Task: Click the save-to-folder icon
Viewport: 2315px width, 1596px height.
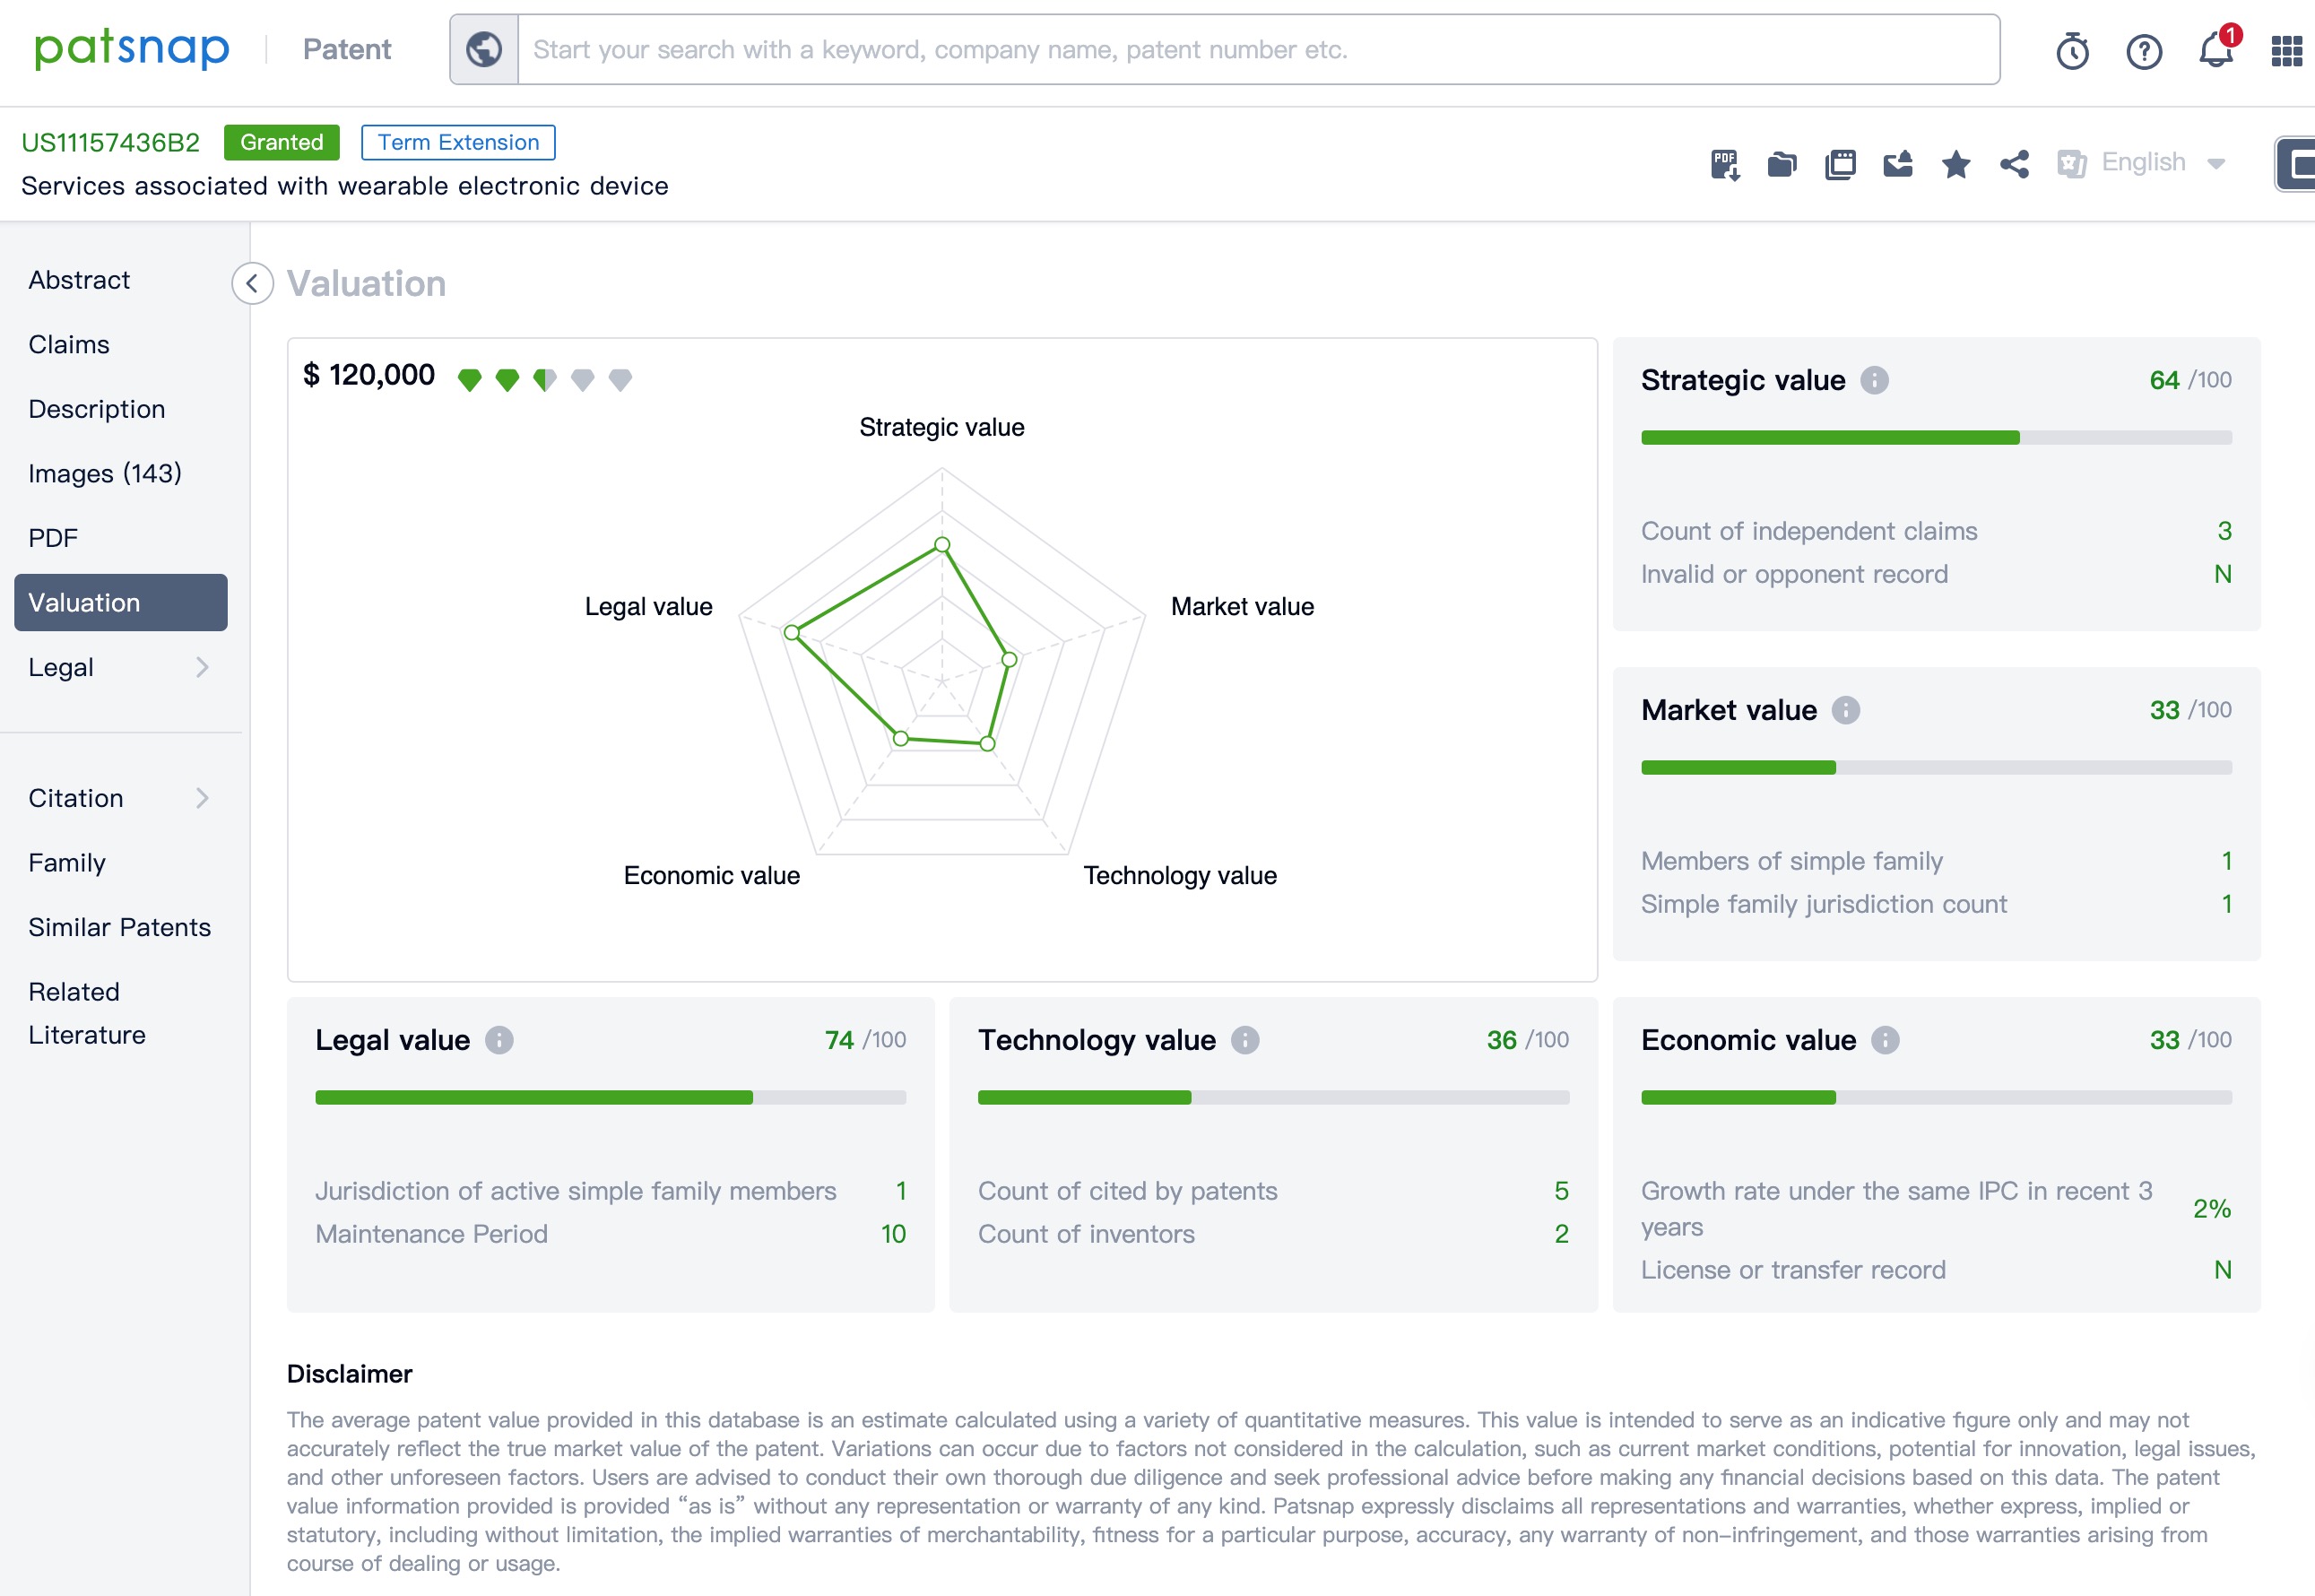Action: click(1782, 164)
